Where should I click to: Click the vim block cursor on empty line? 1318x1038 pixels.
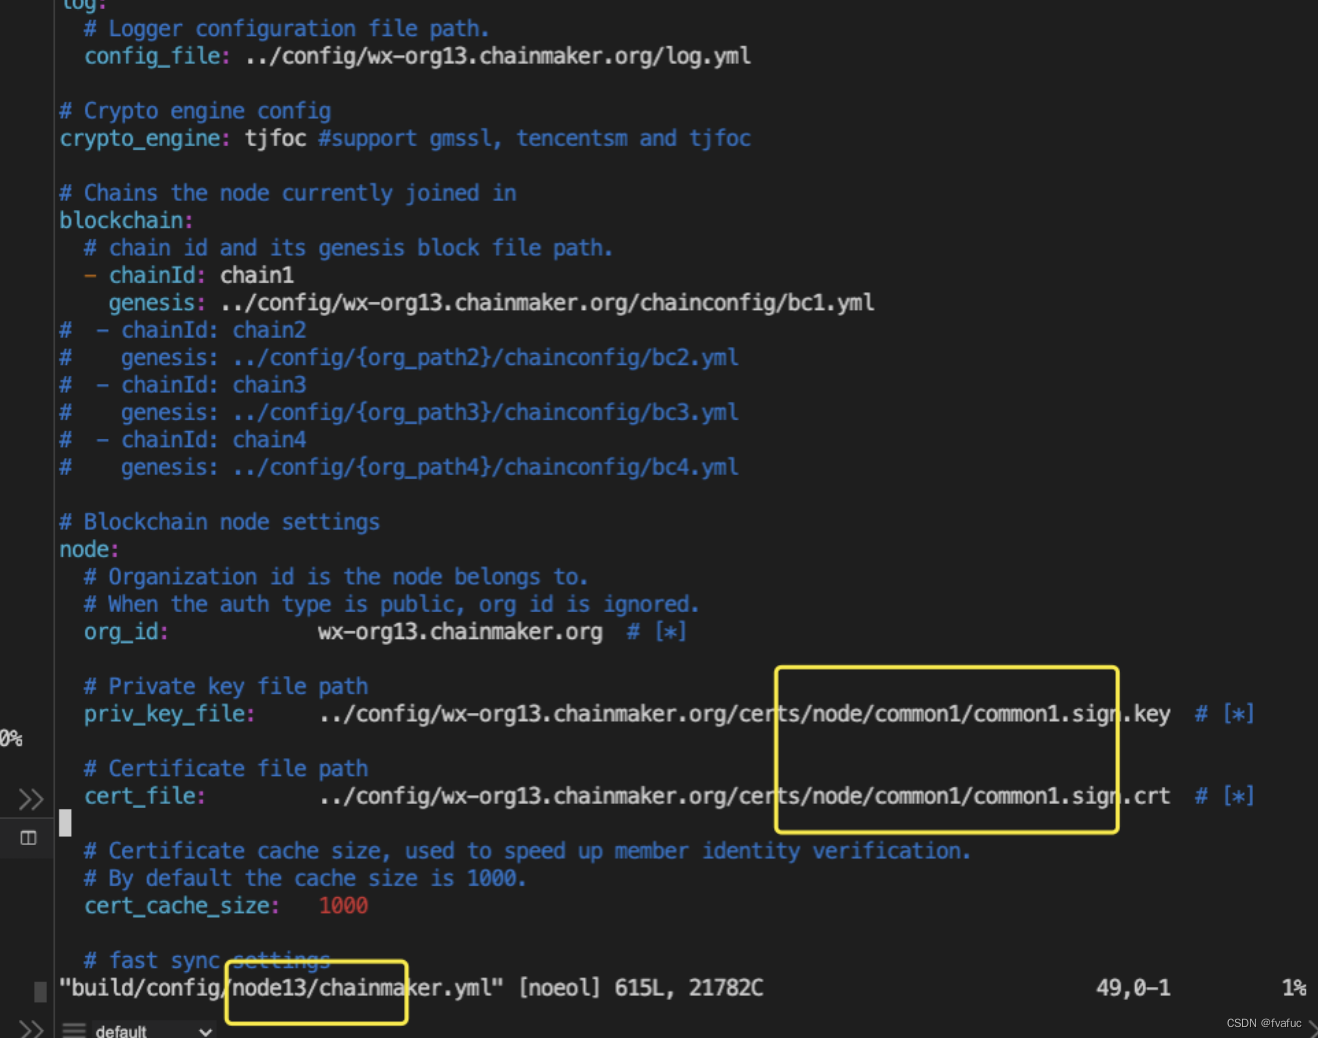(x=65, y=823)
